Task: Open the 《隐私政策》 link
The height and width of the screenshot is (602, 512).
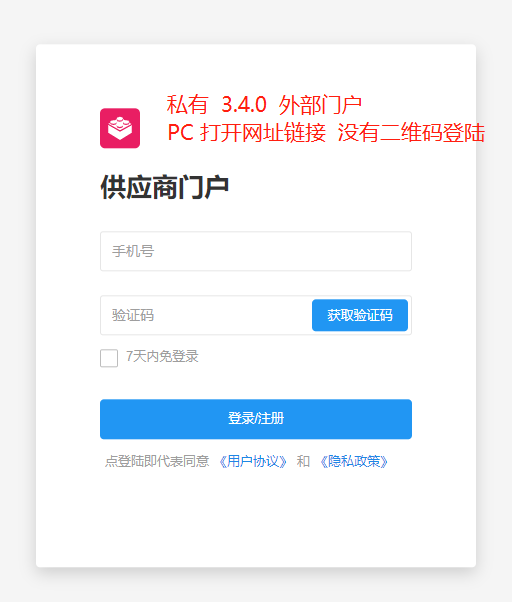Action: pos(354,461)
